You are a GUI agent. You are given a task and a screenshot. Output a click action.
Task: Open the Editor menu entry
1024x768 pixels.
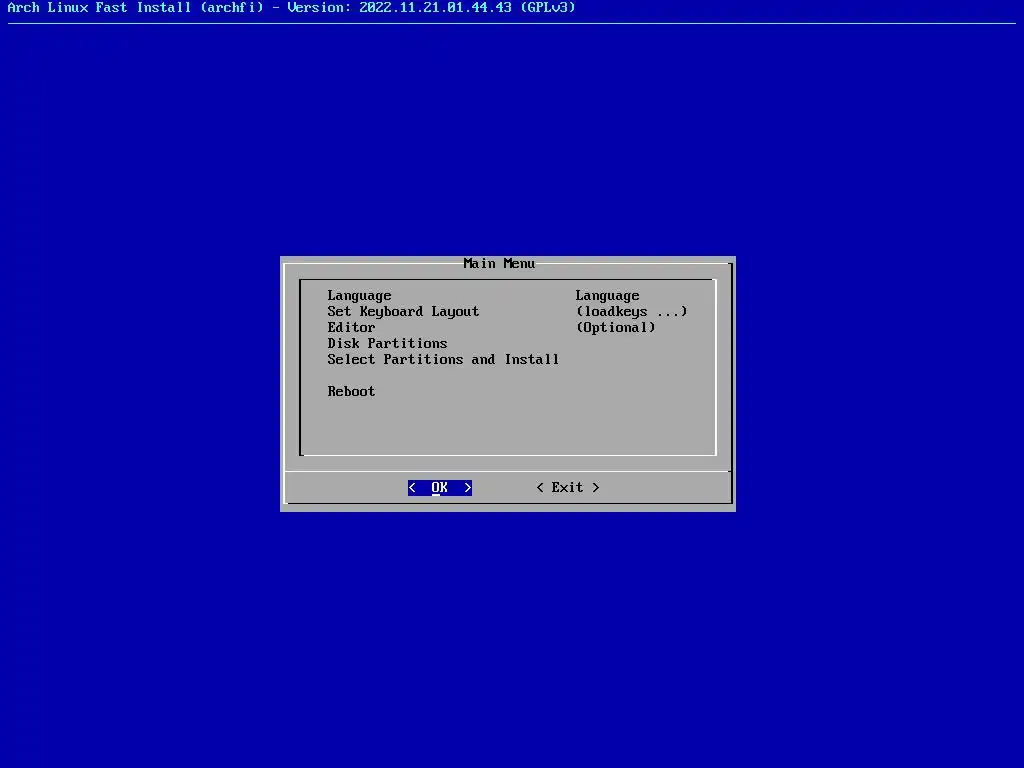pos(351,327)
